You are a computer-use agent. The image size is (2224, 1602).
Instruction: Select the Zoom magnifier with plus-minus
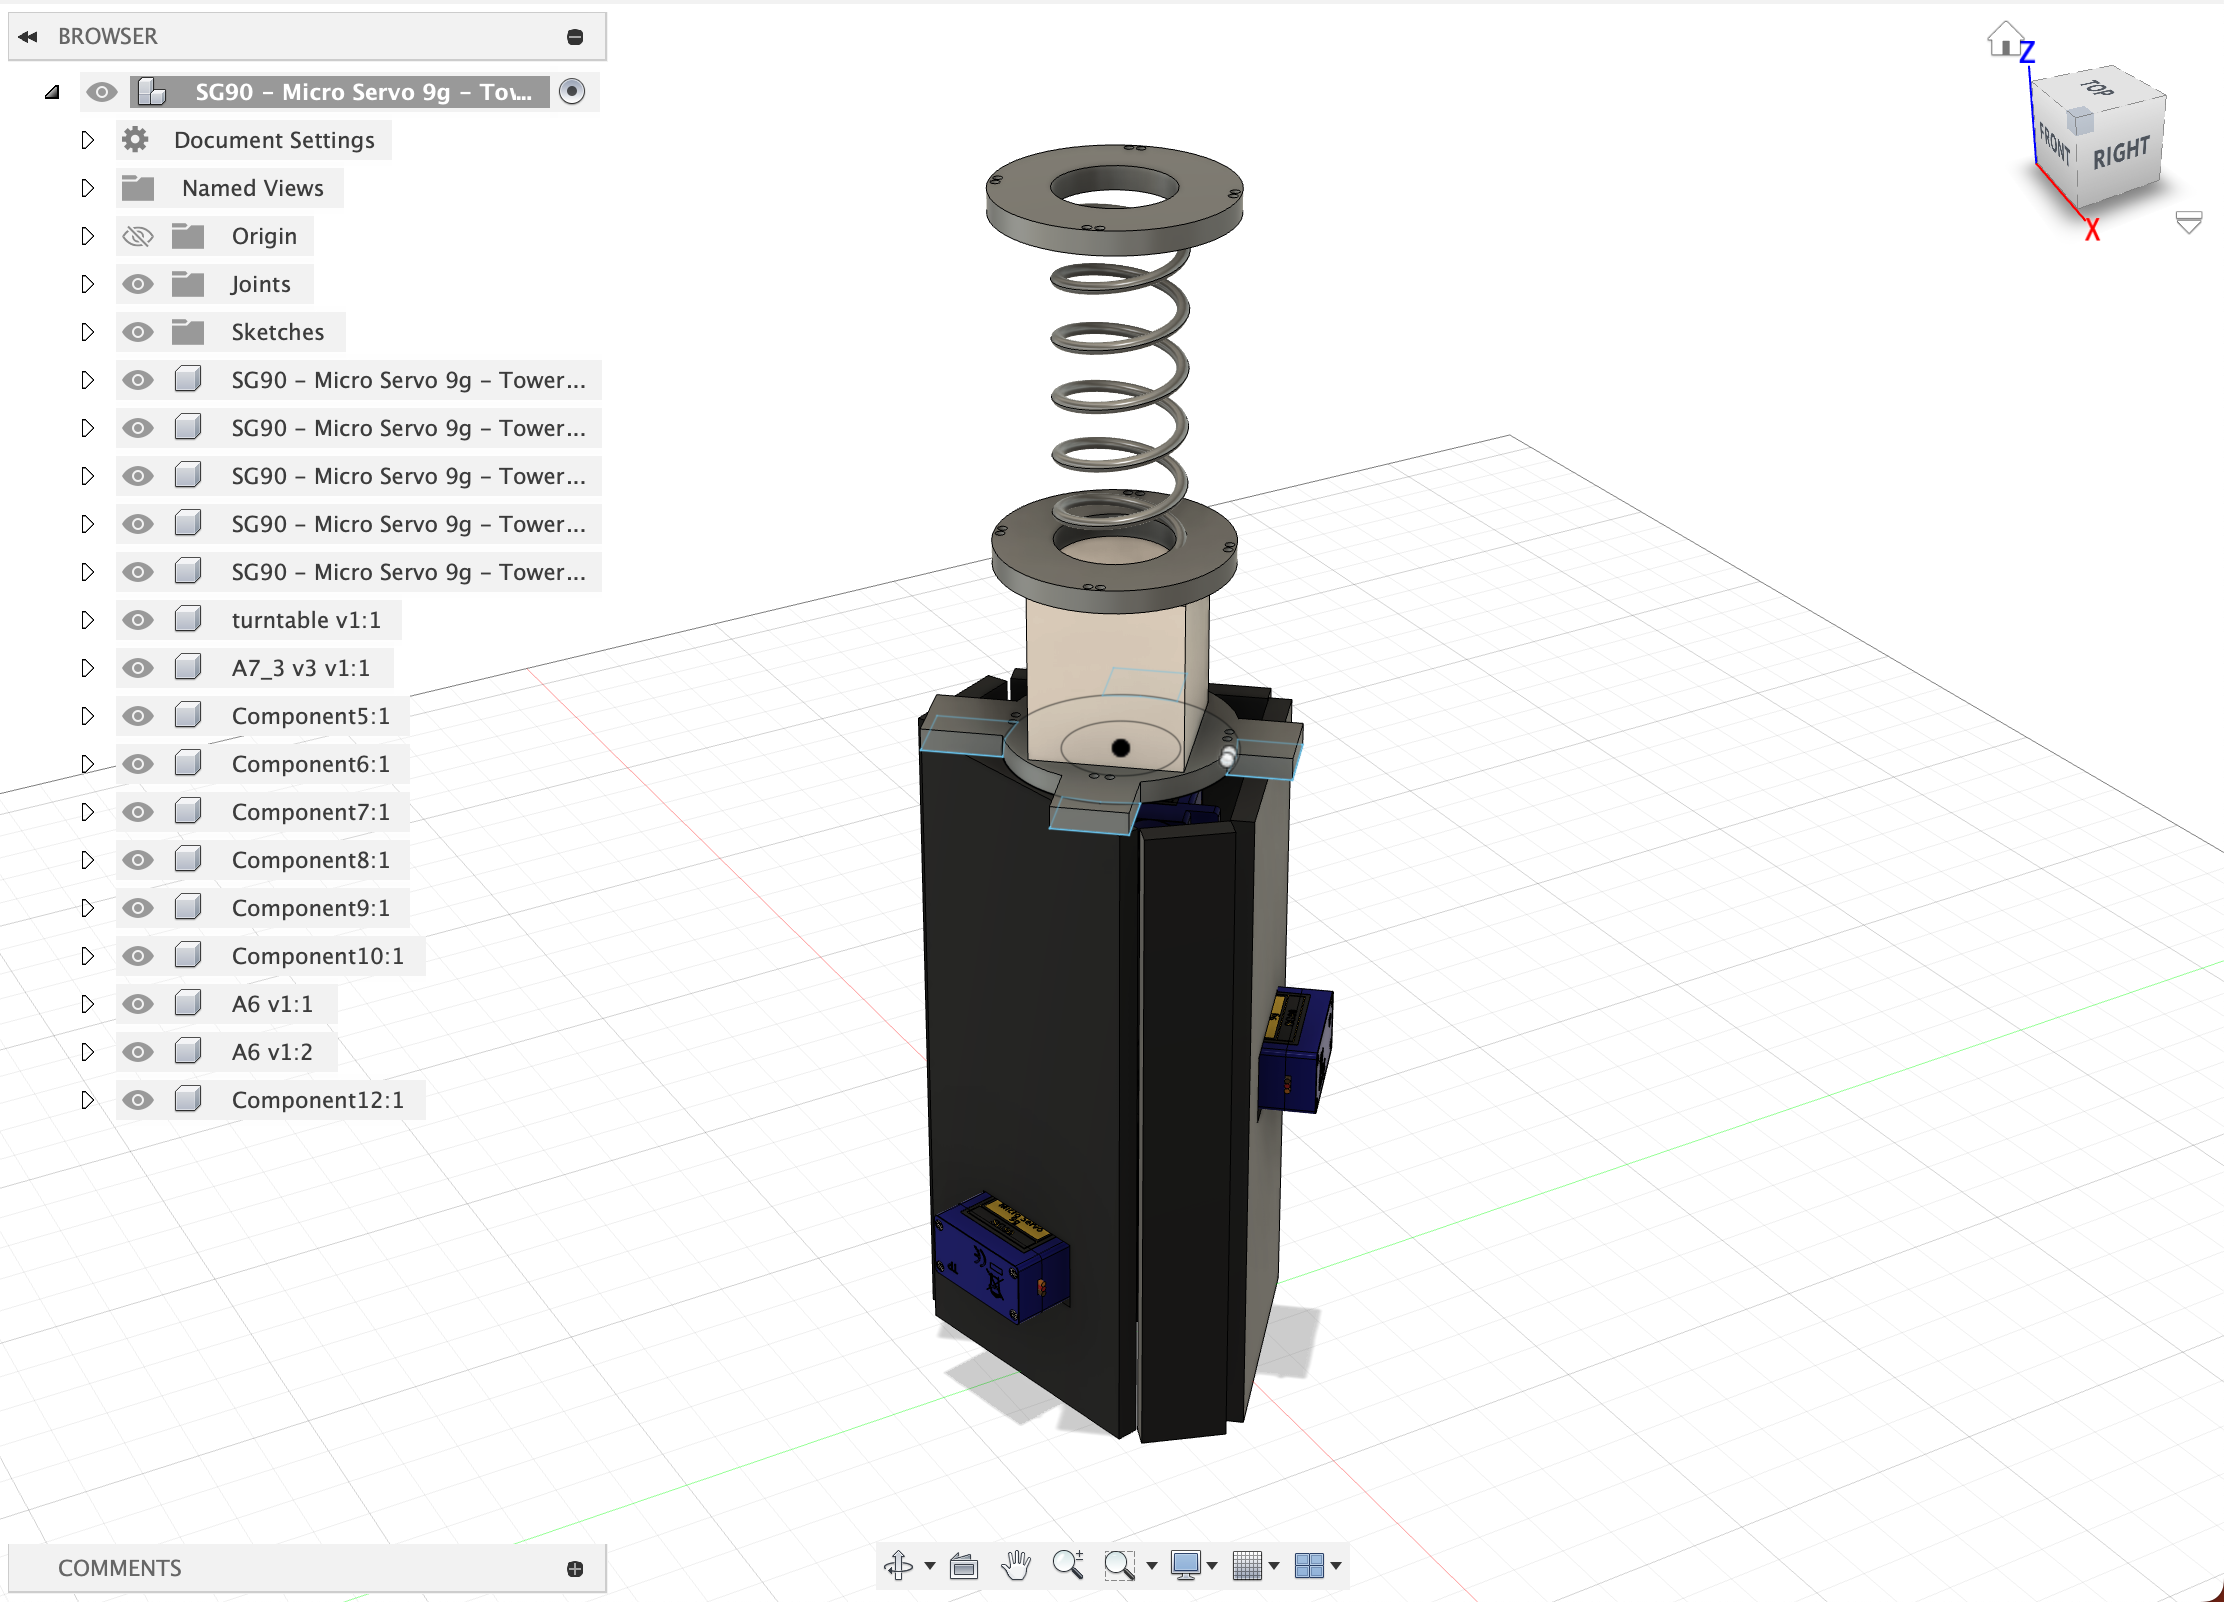[1068, 1565]
